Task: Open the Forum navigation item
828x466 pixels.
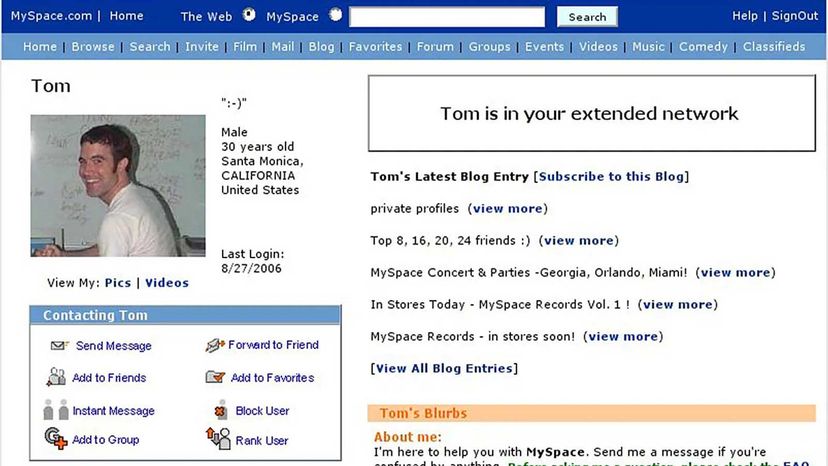Action: [435, 46]
